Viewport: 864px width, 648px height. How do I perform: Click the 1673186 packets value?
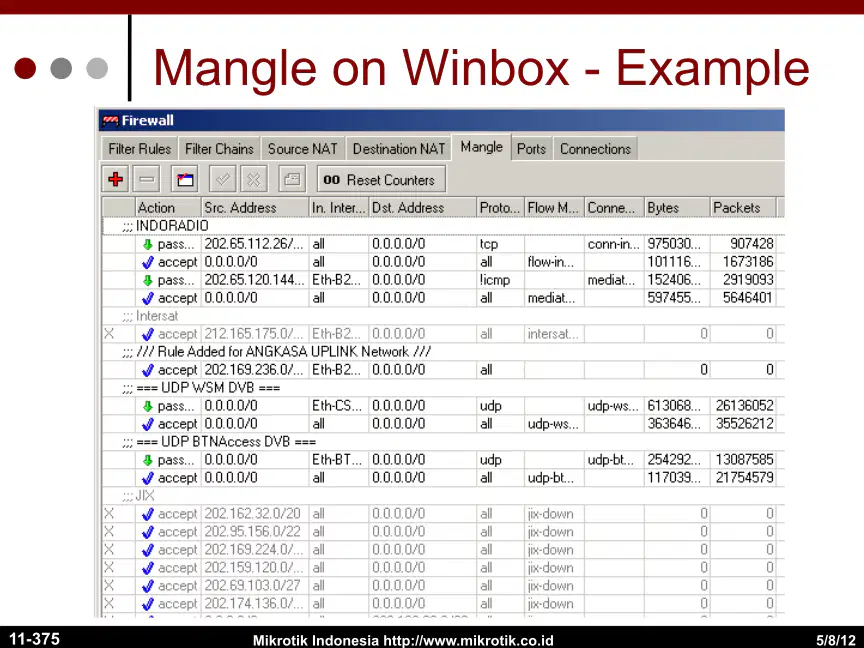coord(748,262)
